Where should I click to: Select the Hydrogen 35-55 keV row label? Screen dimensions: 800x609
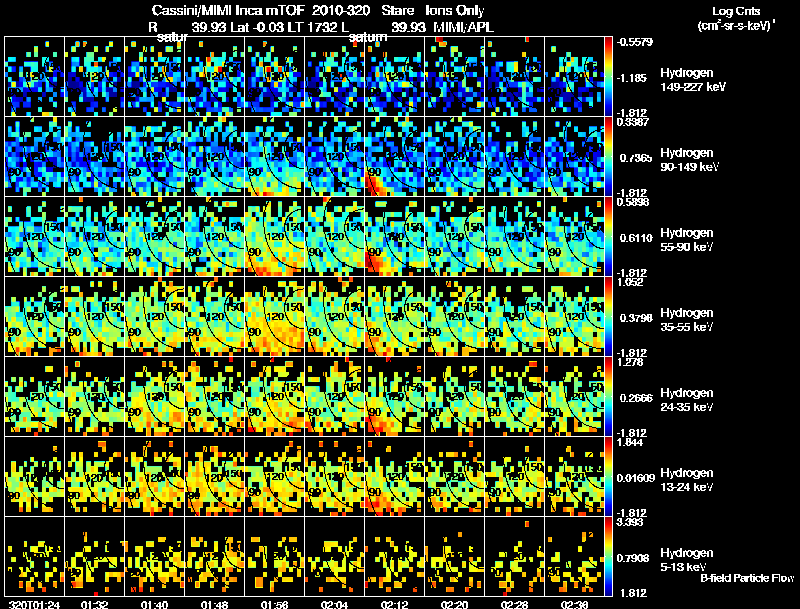click(x=687, y=320)
